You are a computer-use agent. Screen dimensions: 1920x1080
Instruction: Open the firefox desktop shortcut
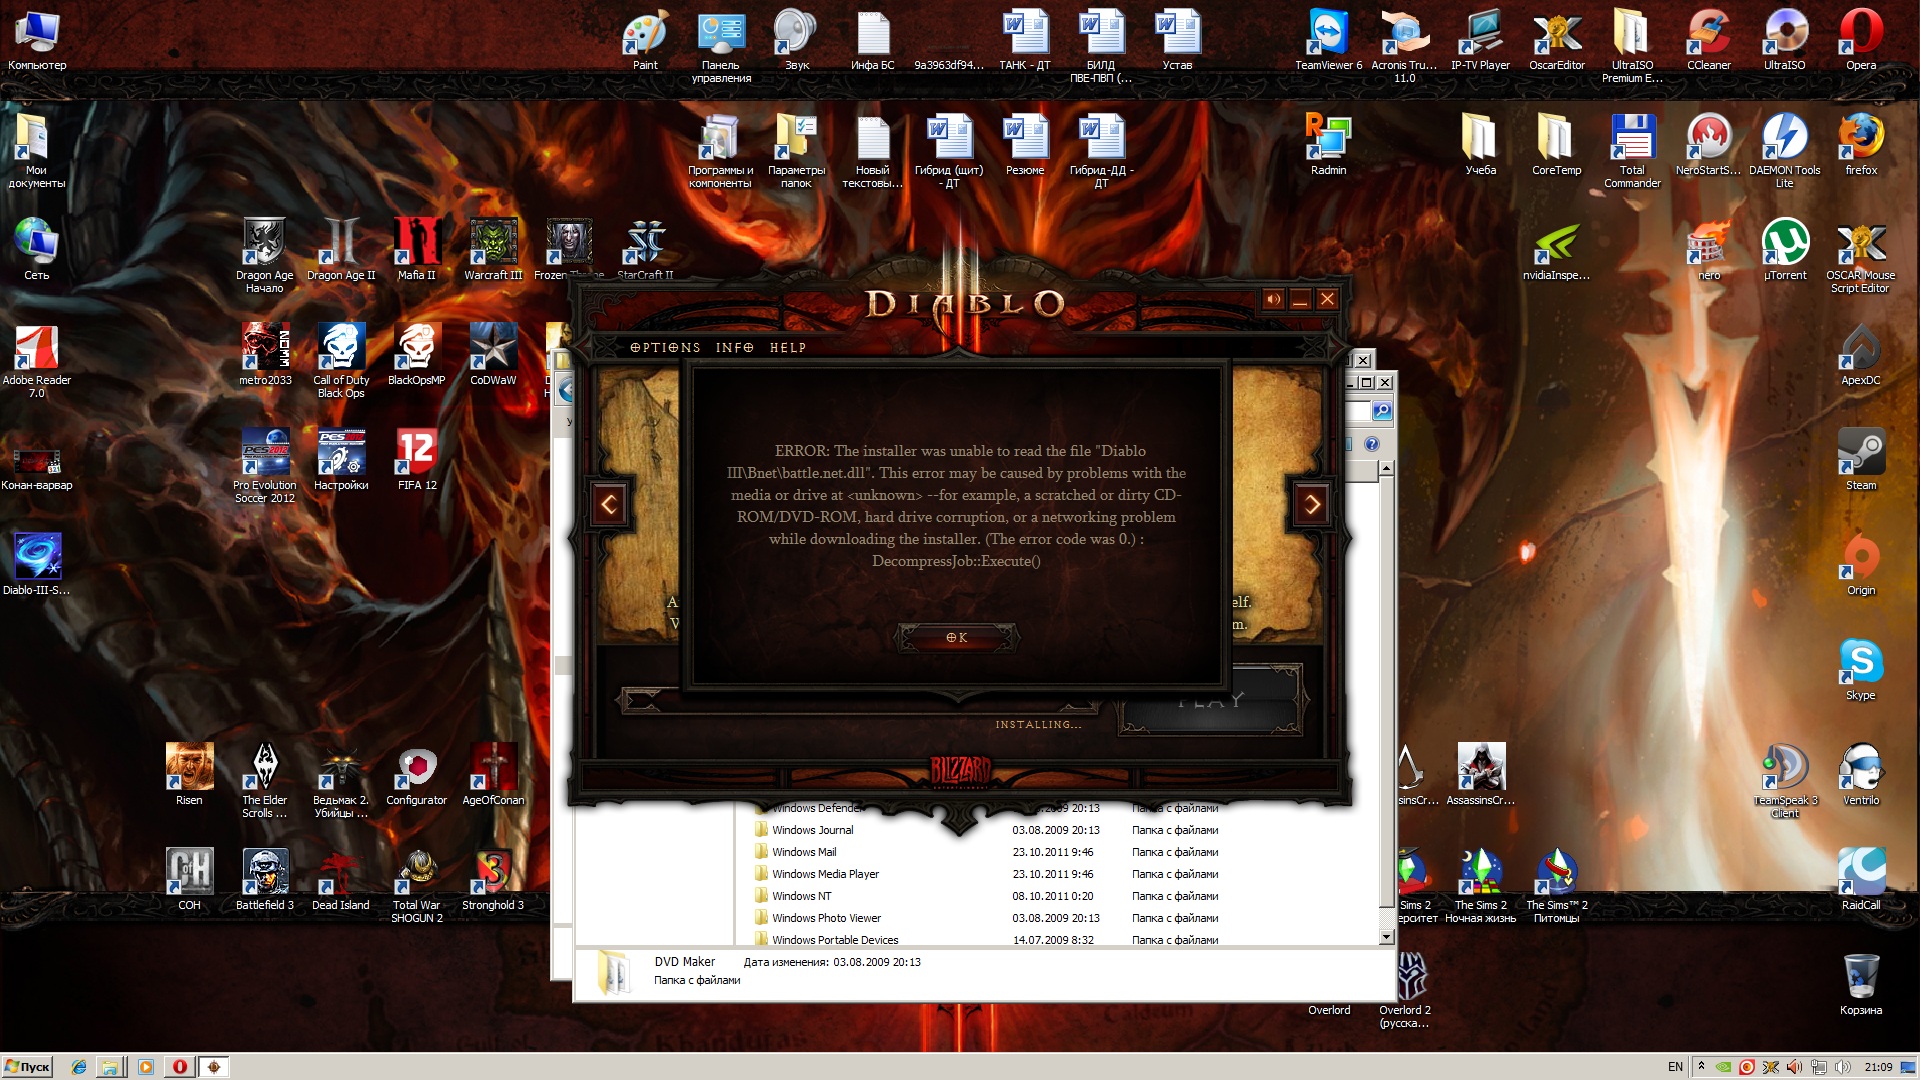pyautogui.click(x=1861, y=145)
